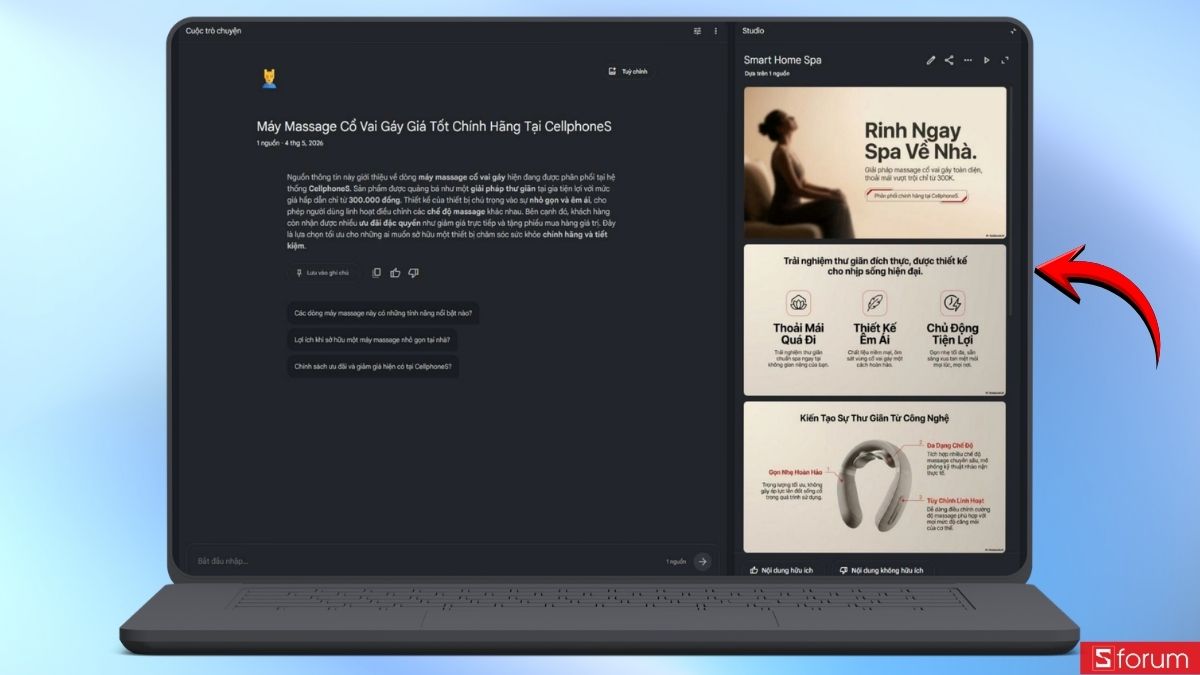
Task: Mark Nội dung hữu ích
Action: (x=782, y=570)
